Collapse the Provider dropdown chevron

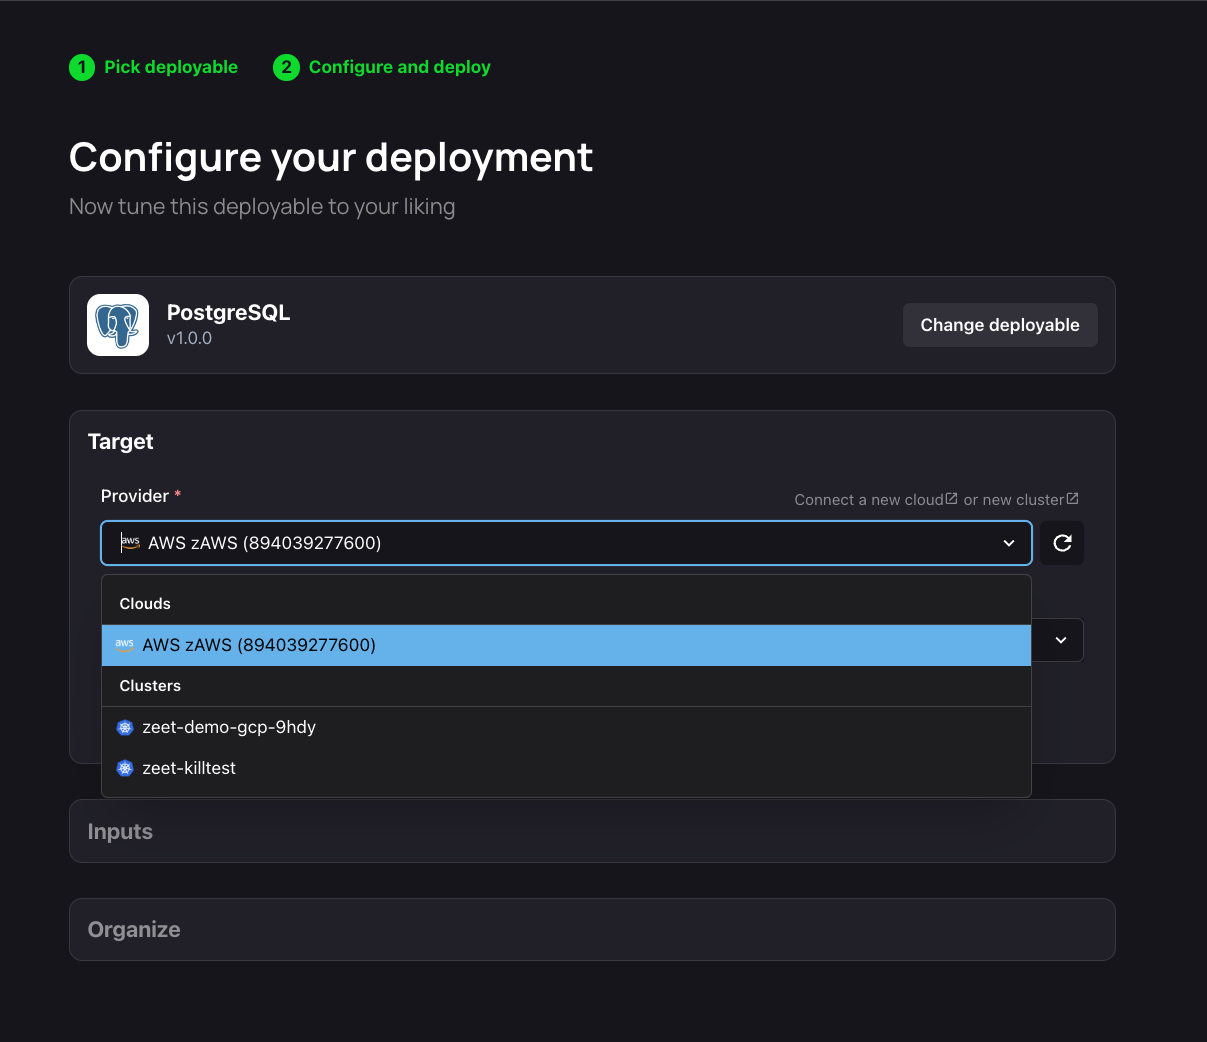tap(1009, 543)
